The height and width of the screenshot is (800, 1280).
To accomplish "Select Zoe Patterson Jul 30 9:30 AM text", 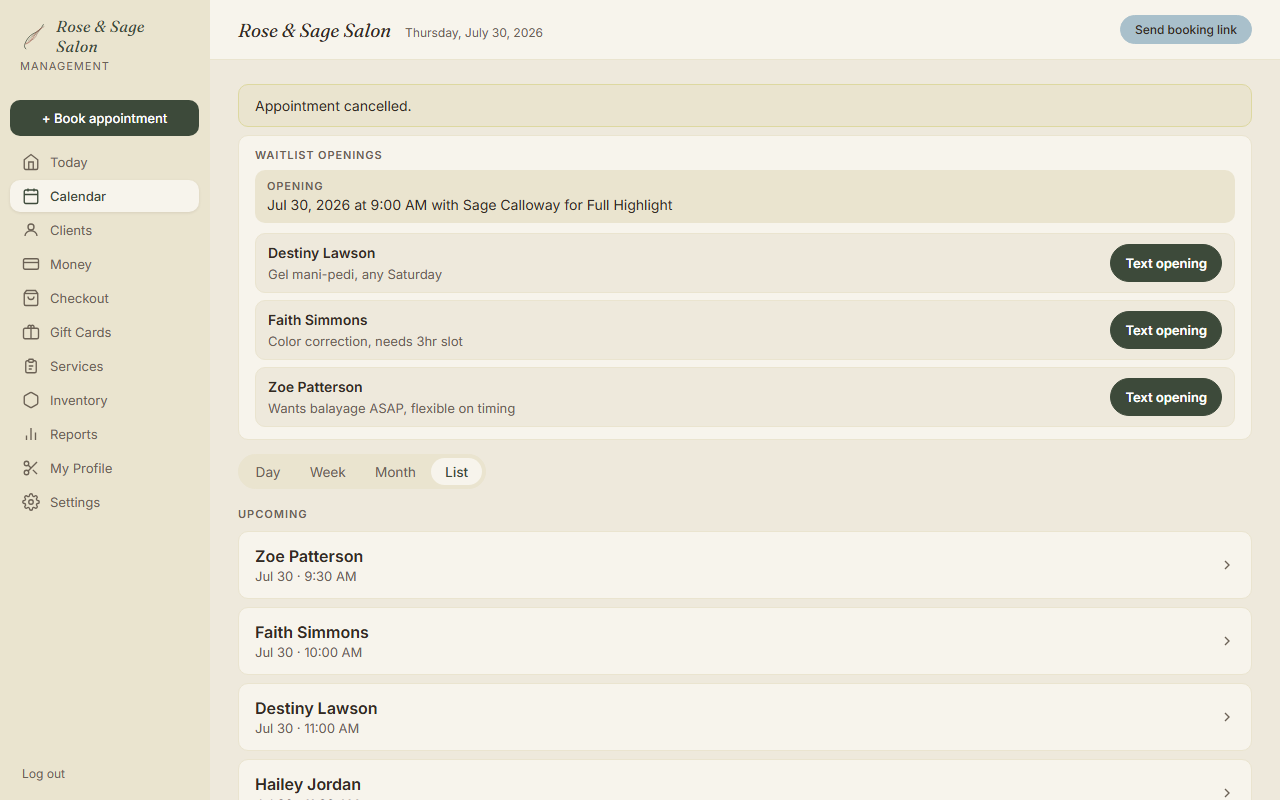I will click(306, 576).
